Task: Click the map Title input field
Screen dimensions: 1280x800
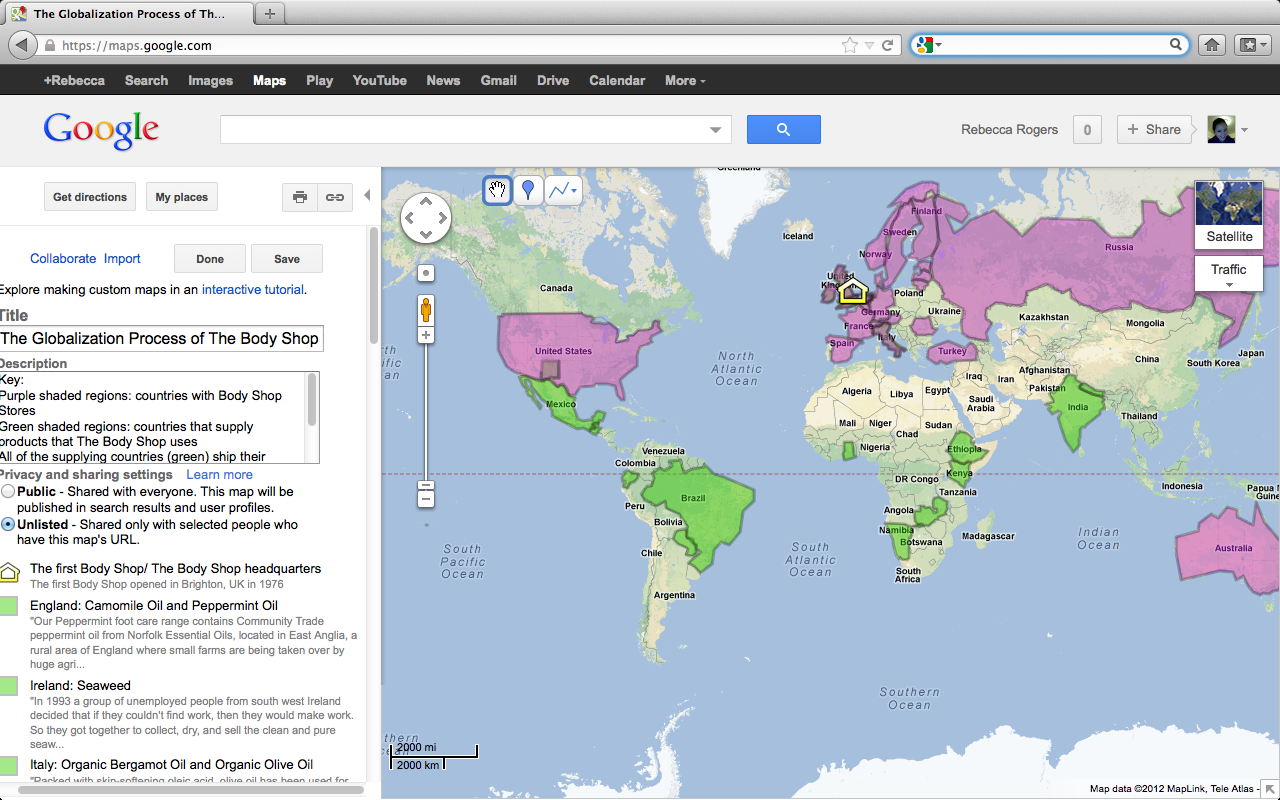Action: pyautogui.click(x=161, y=338)
